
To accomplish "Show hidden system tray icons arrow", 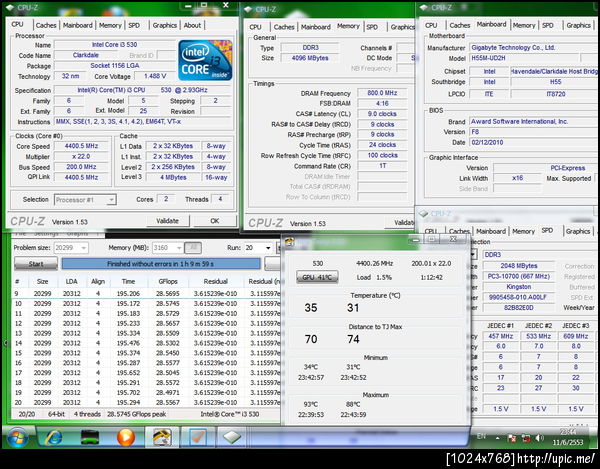I will (497, 438).
